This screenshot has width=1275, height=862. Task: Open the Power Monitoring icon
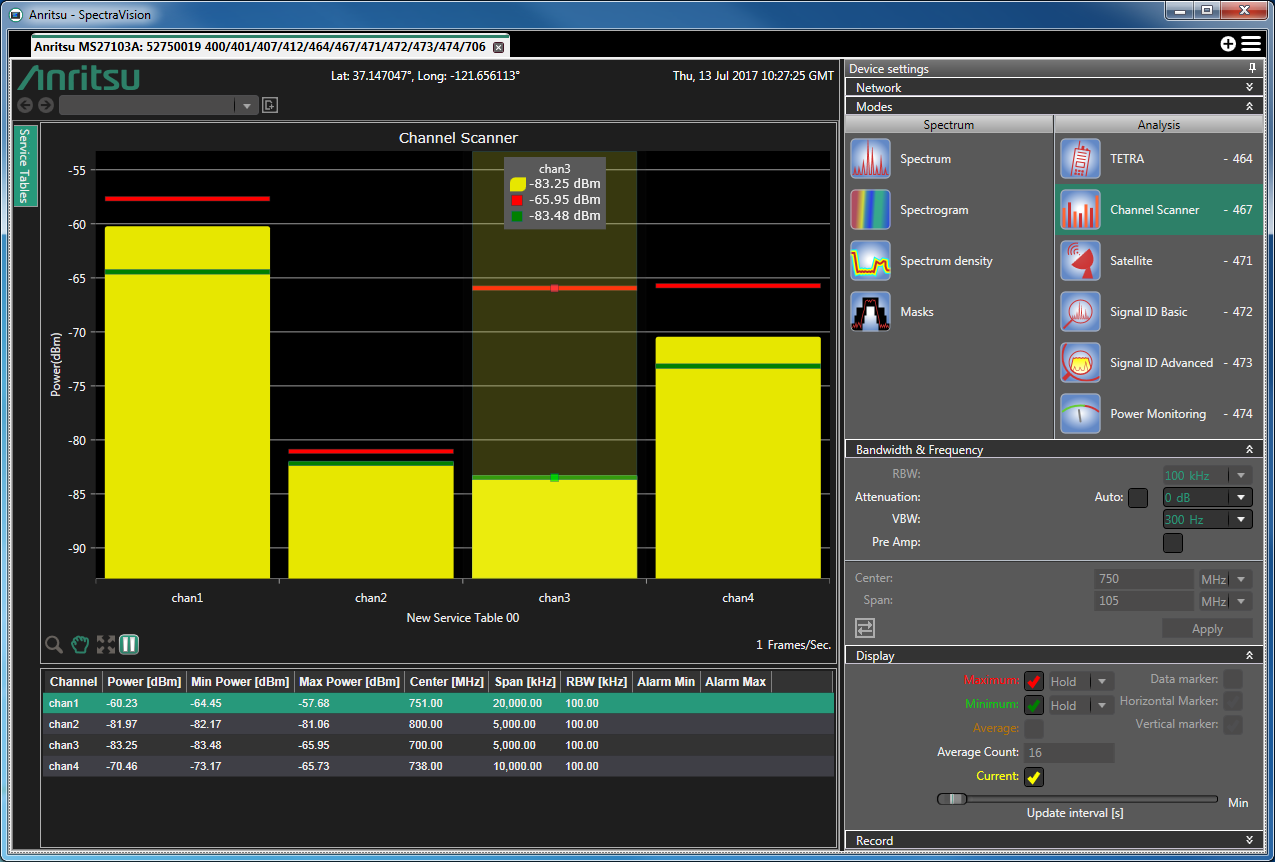(x=1080, y=414)
